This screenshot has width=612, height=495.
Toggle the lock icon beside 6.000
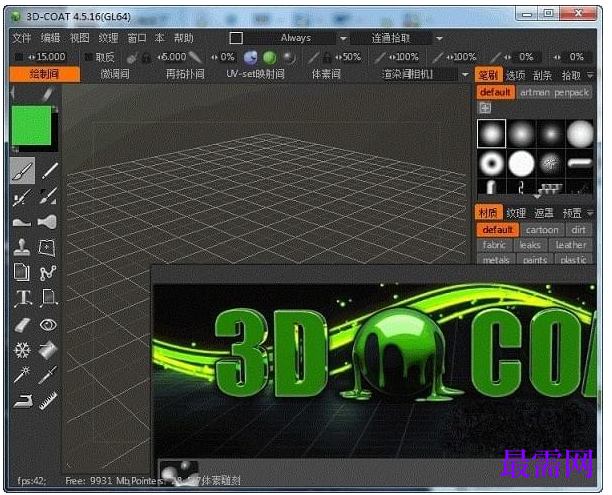coord(146,58)
